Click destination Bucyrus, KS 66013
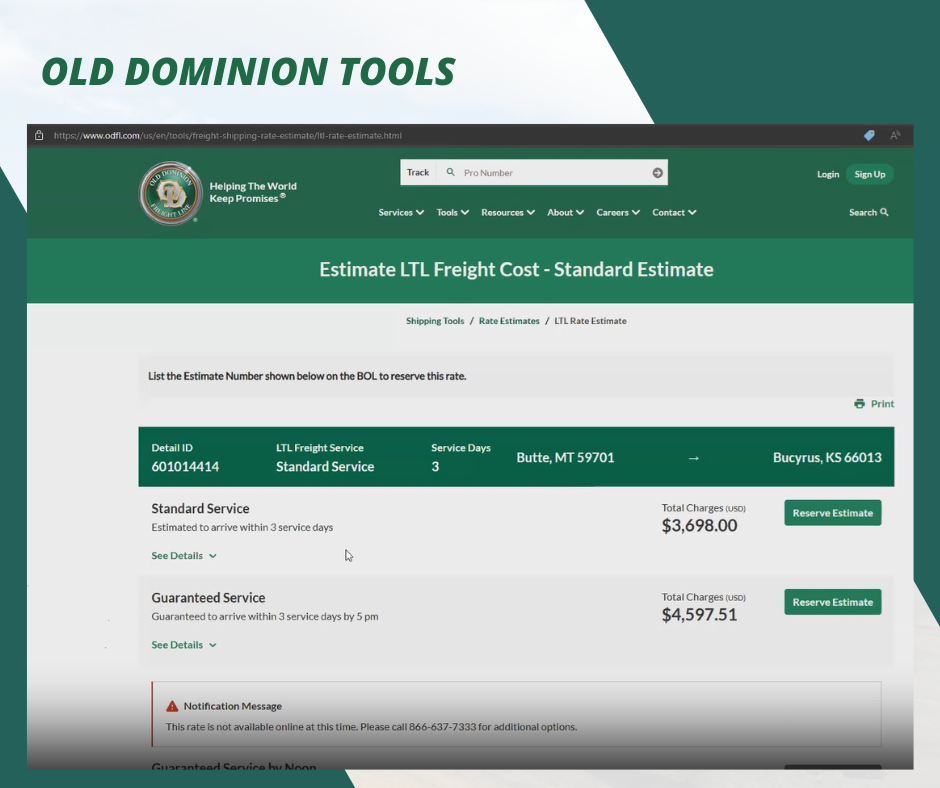Image resolution: width=940 pixels, height=788 pixels. (827, 458)
